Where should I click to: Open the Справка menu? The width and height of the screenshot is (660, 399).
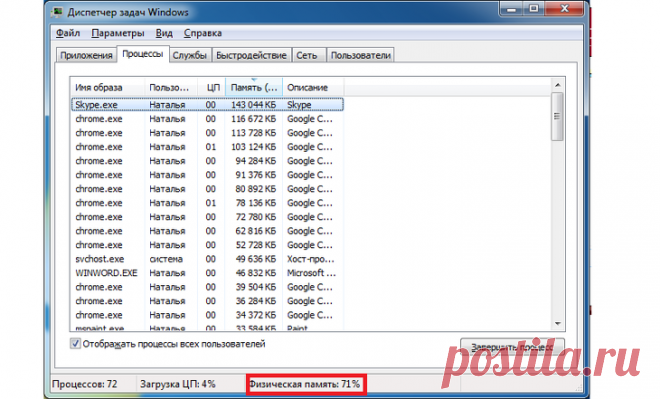(202, 33)
